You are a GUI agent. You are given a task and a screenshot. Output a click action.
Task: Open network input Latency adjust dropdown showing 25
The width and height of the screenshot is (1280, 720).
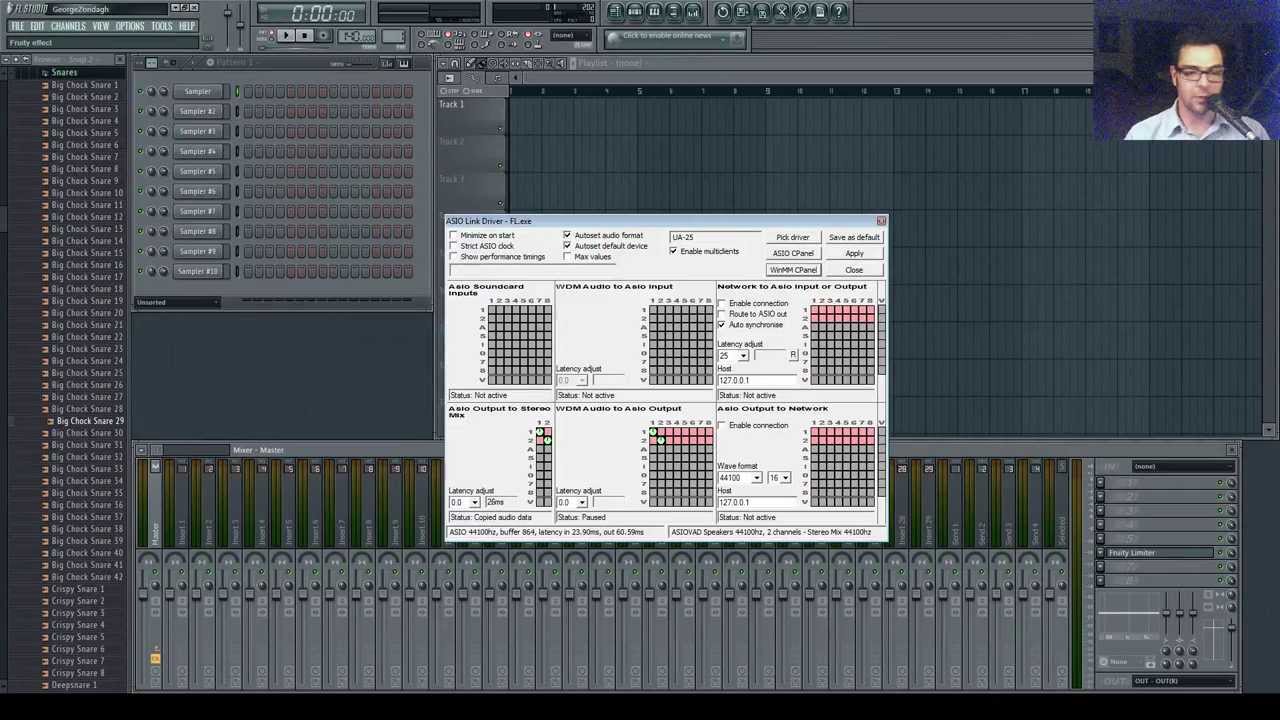pyautogui.click(x=742, y=356)
